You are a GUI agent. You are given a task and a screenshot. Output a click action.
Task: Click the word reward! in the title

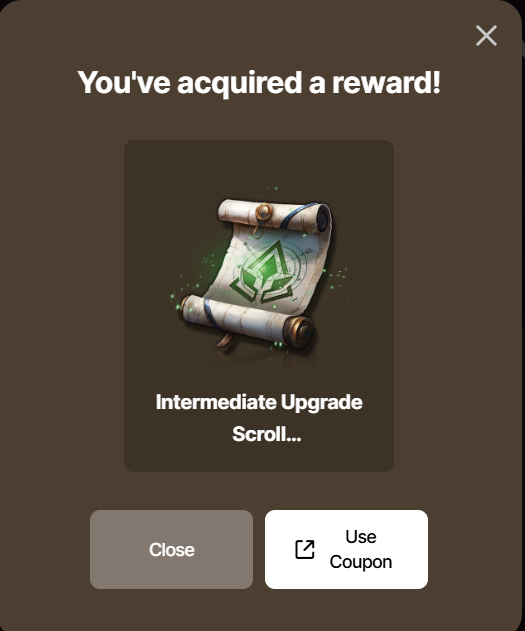pos(386,82)
